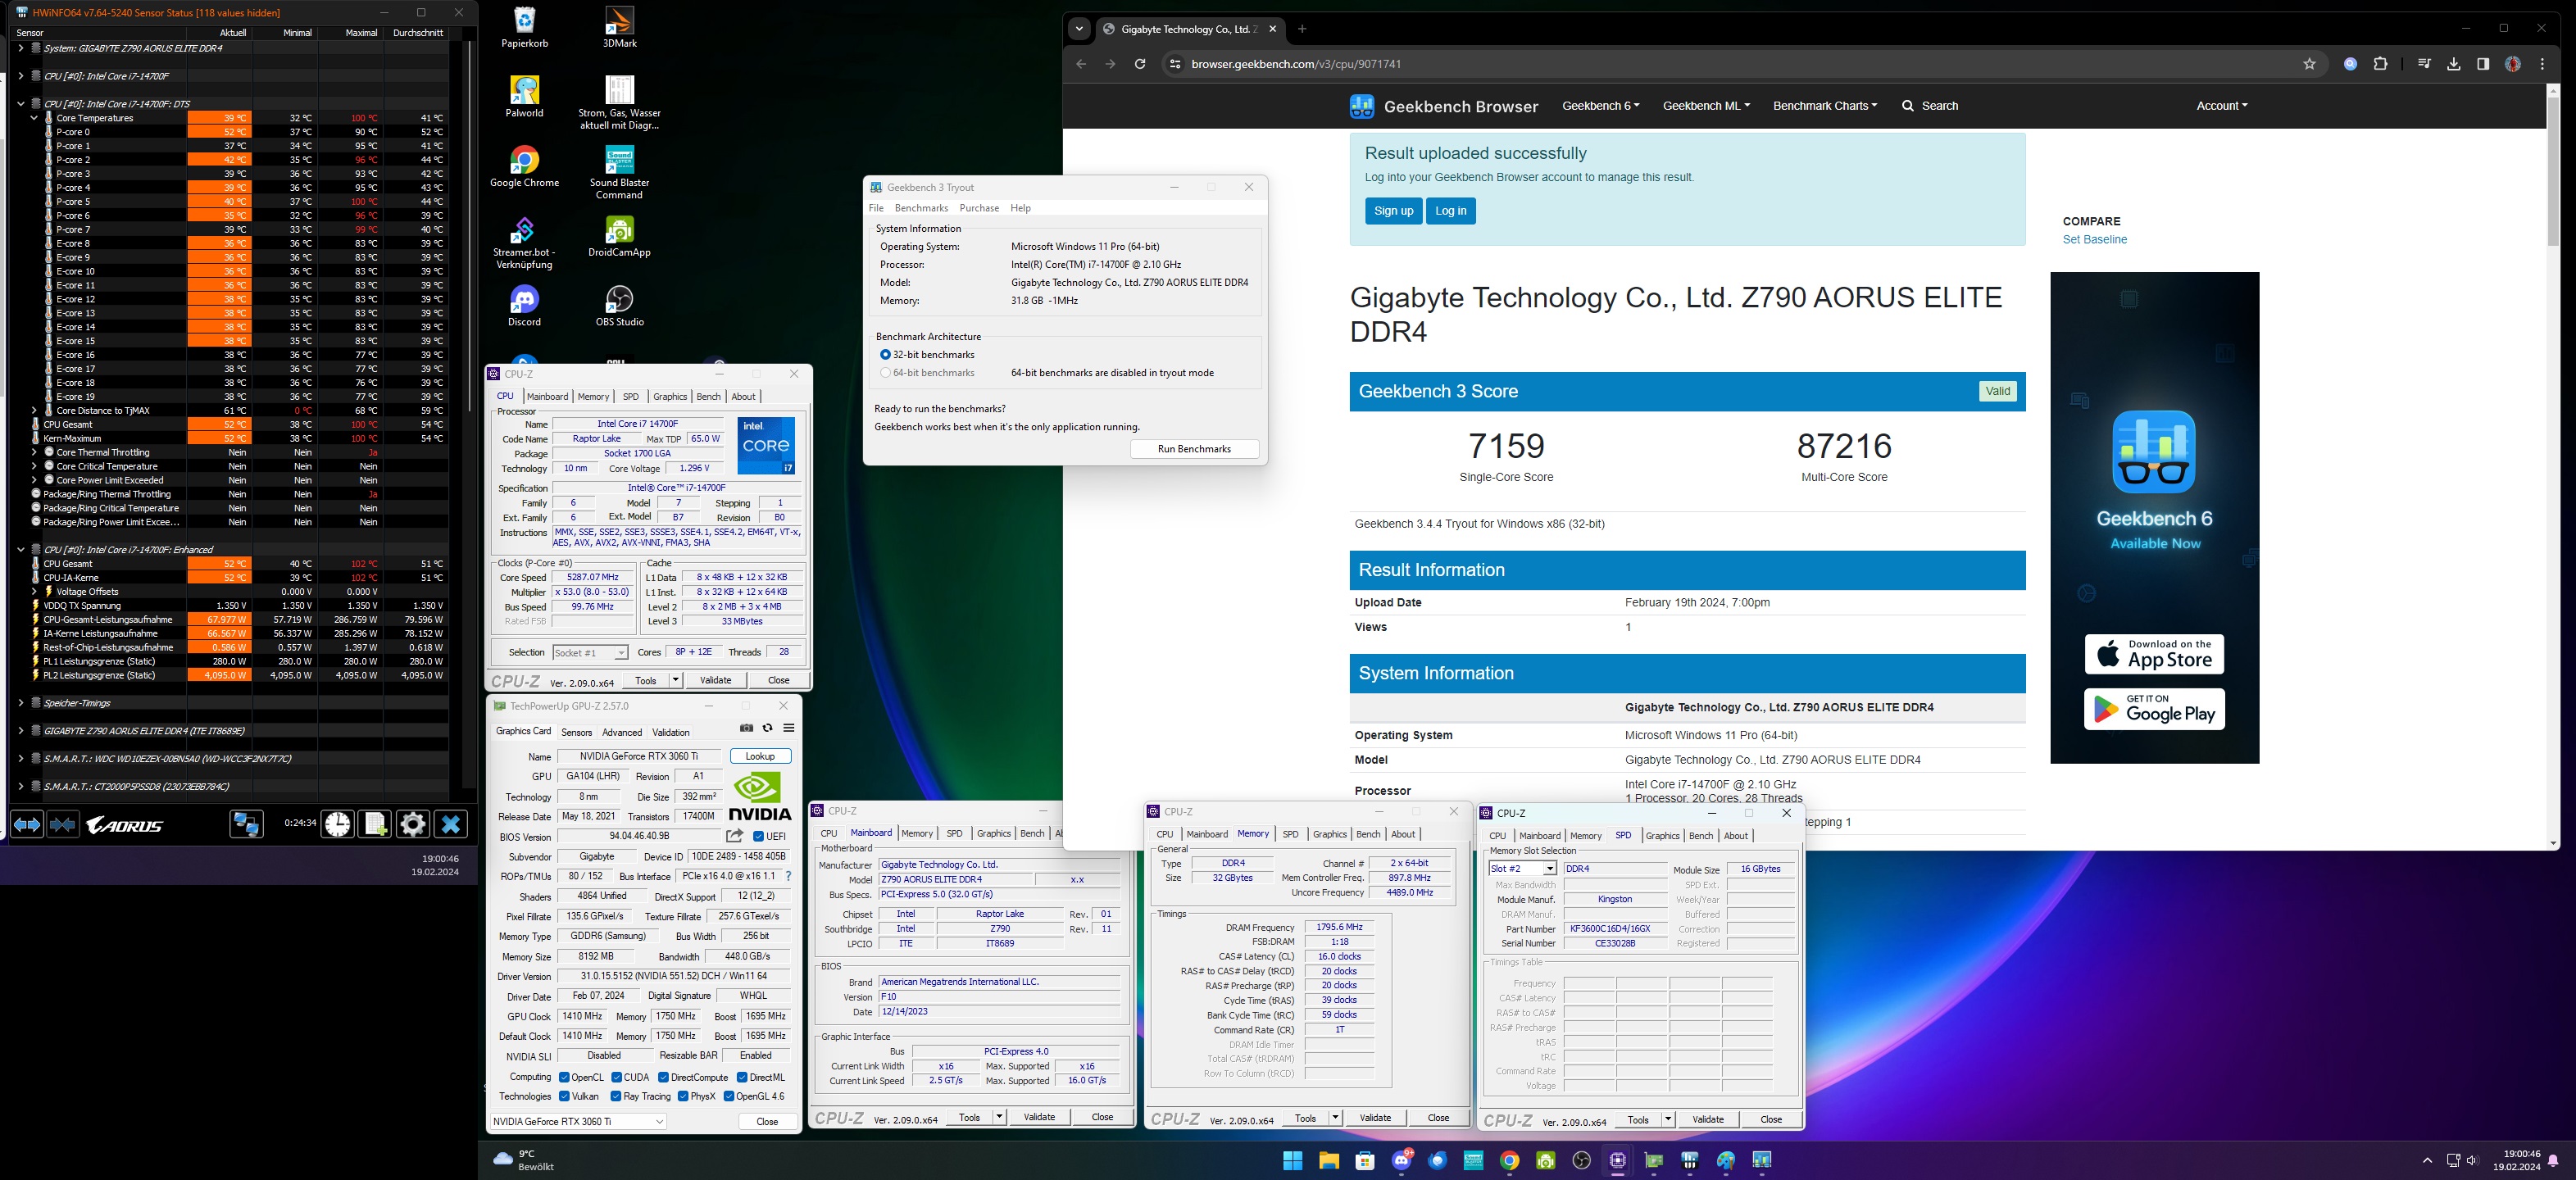The image size is (2576, 1180).
Task: Open GPU selection dropdown in GPU-Z
Action: (579, 1121)
